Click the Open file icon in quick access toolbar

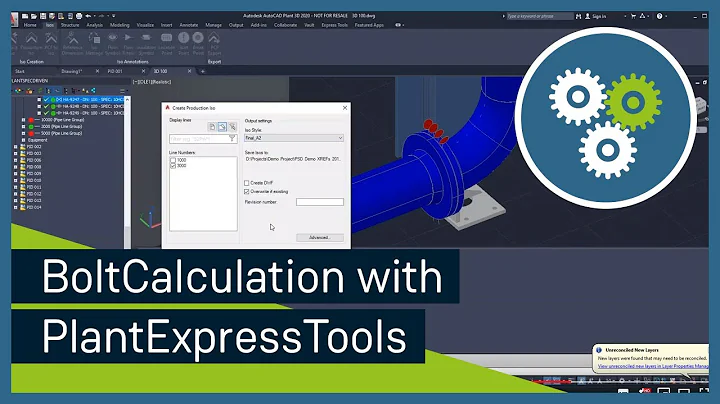(x=34, y=16)
